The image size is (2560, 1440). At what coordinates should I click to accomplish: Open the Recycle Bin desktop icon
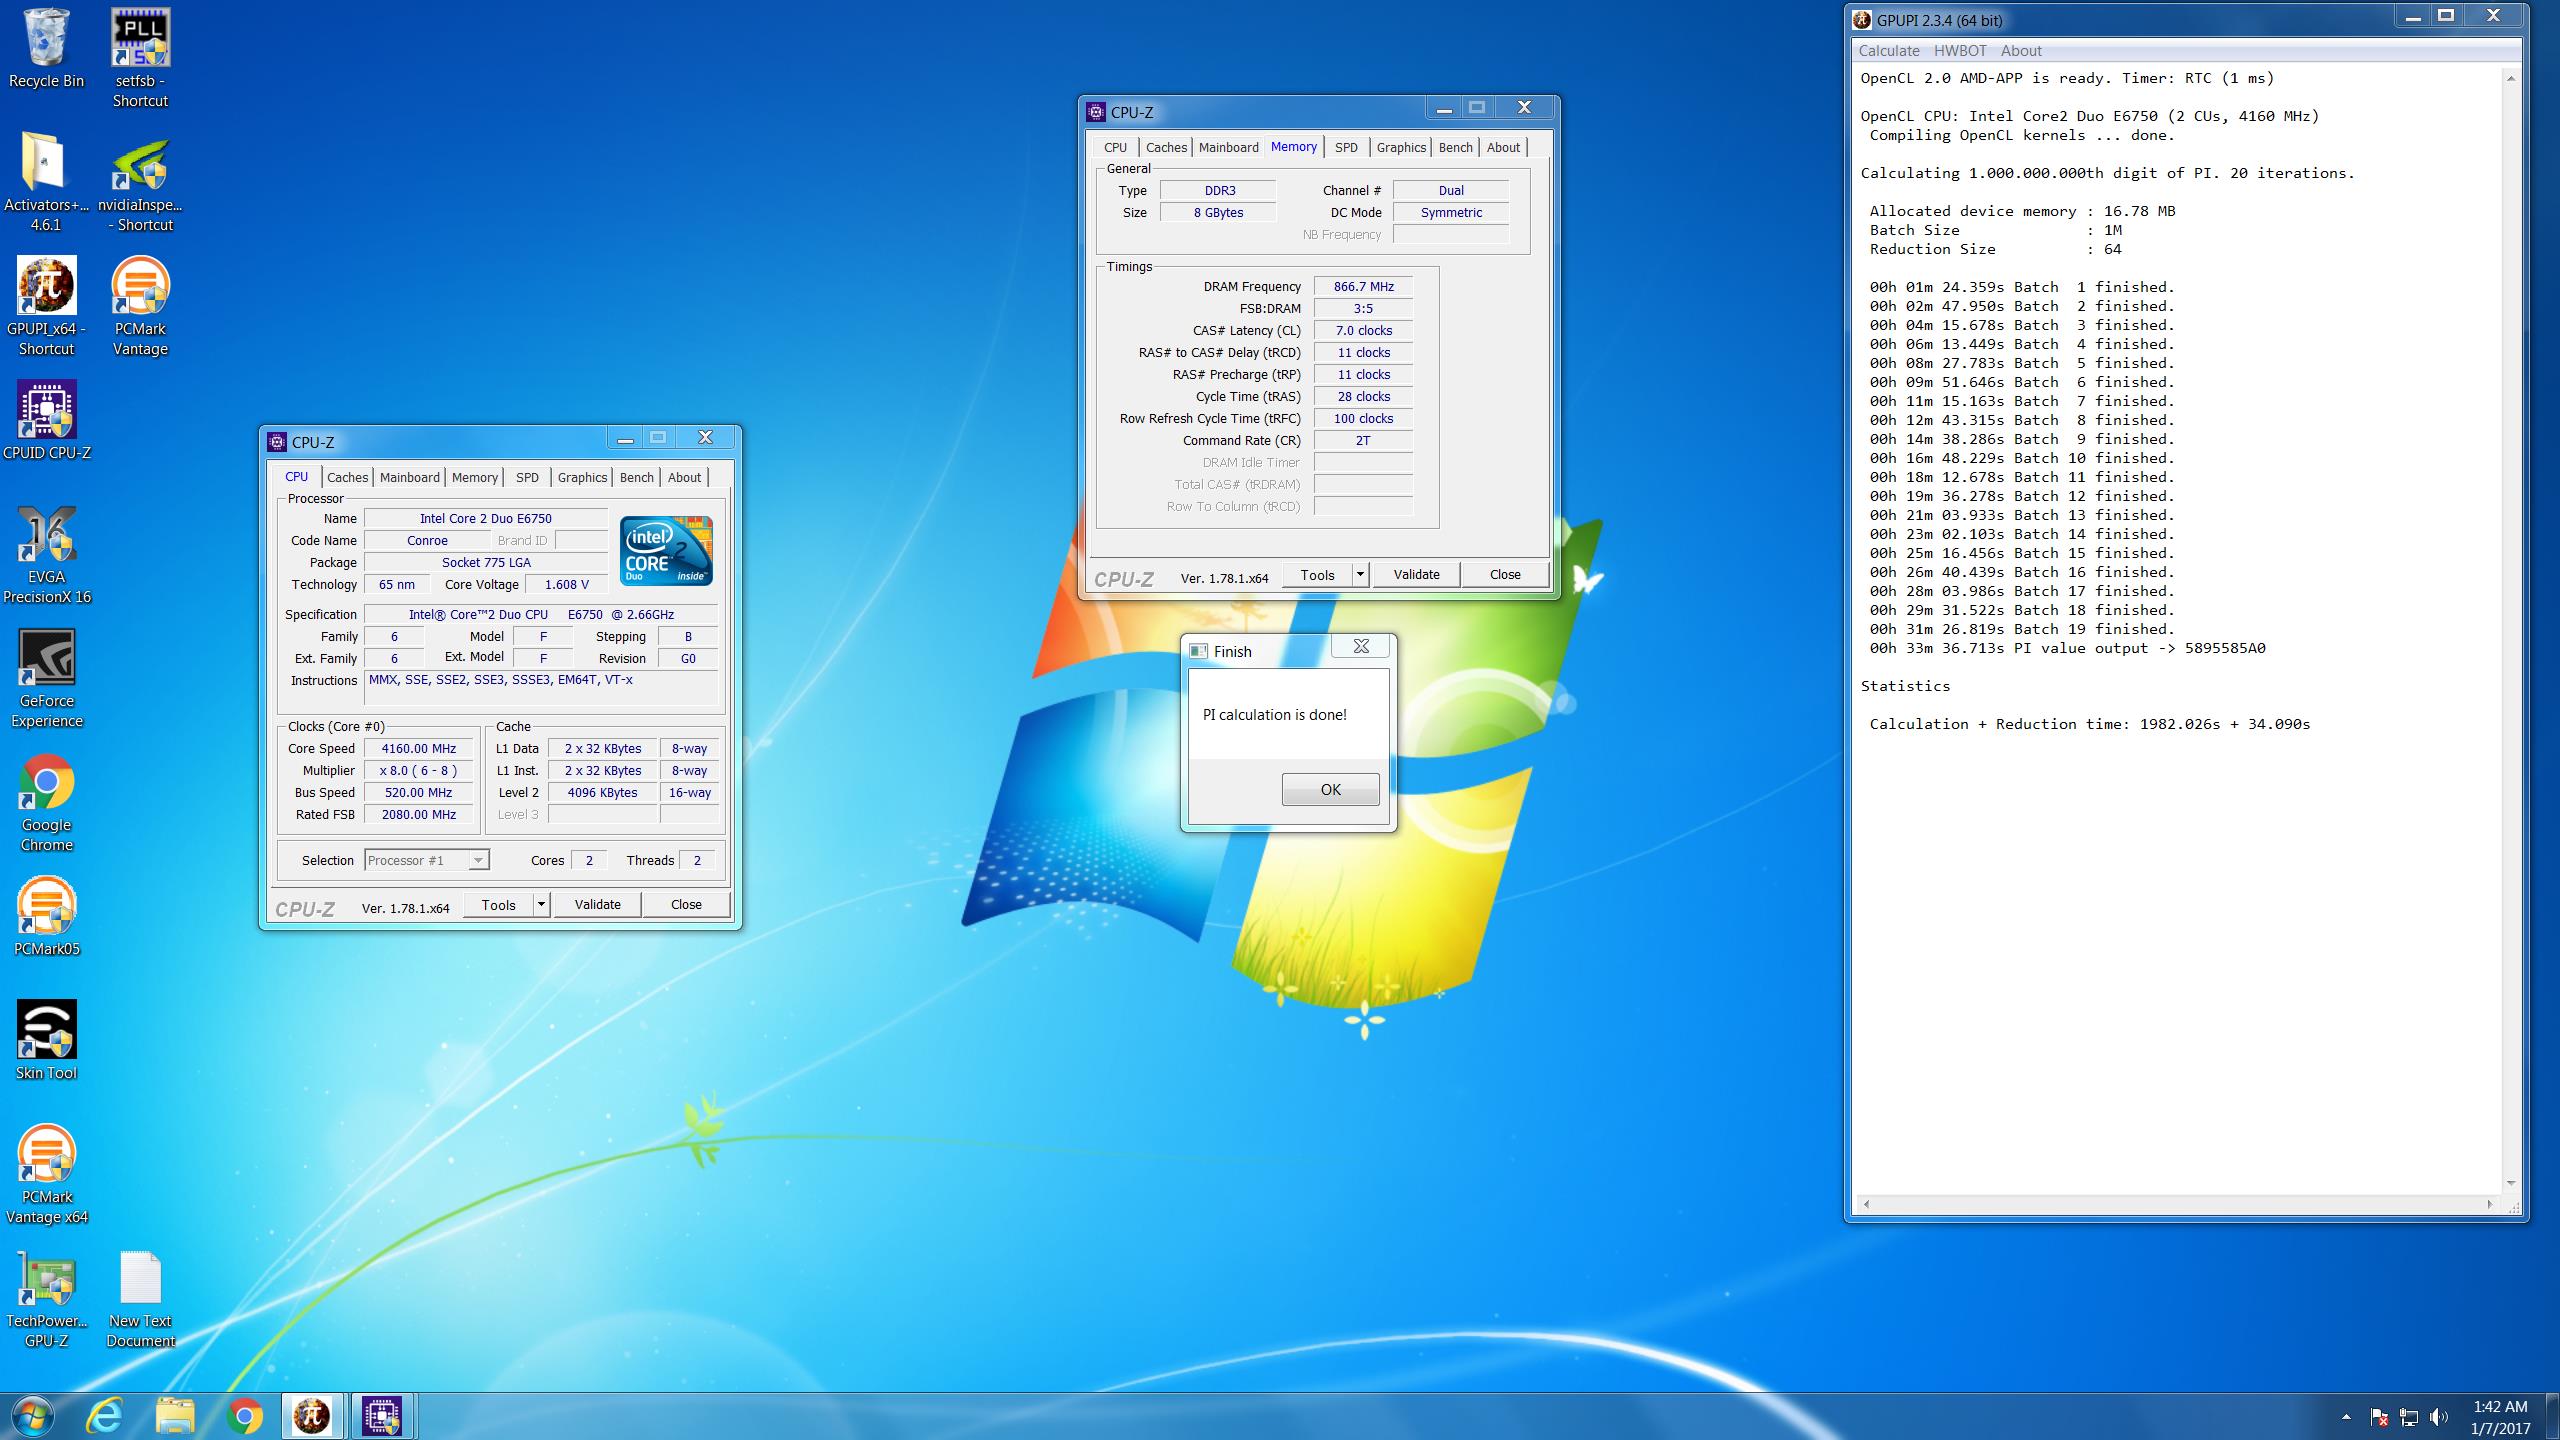coord(46,50)
